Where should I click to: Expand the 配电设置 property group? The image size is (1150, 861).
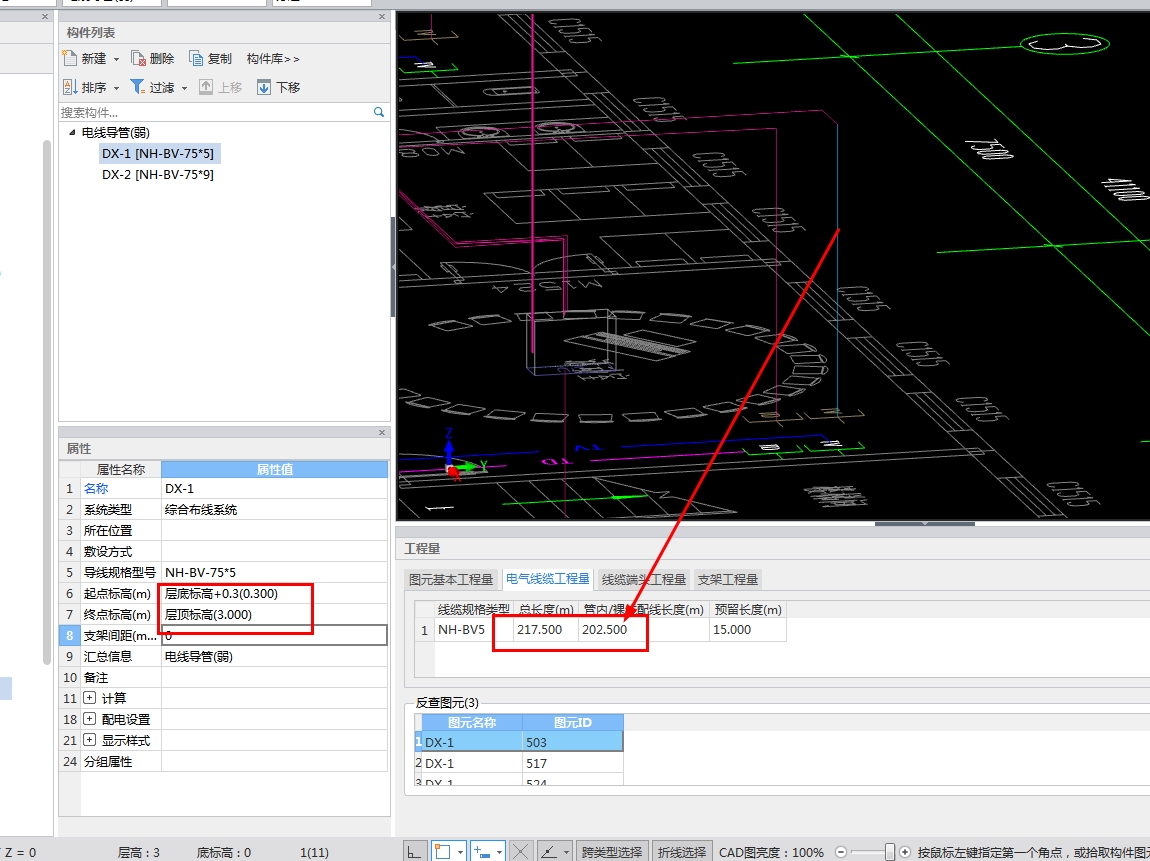(x=89, y=719)
